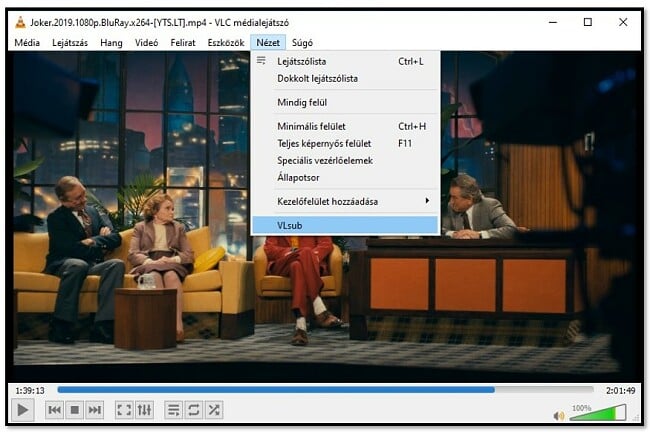Open the Súgó menu
This screenshot has width=650, height=432.
point(302,43)
